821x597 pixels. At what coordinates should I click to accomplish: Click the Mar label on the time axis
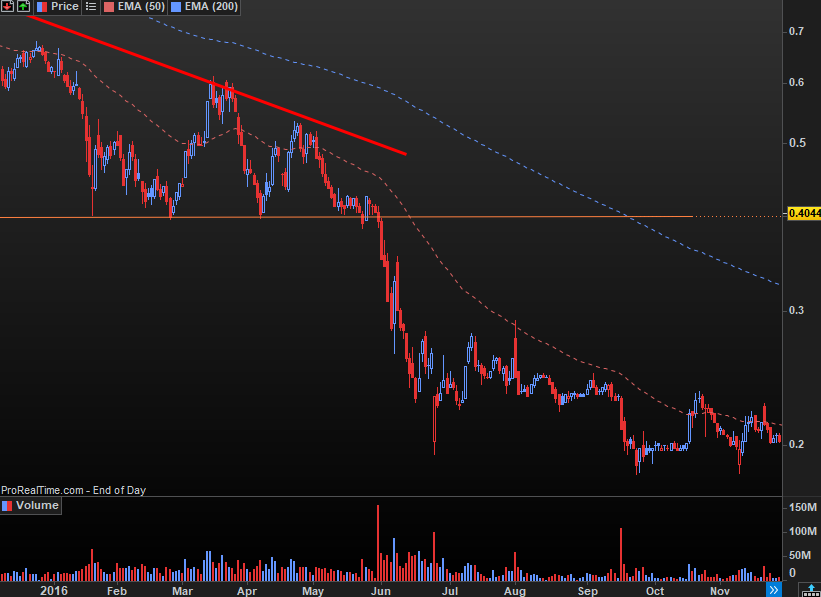182,591
